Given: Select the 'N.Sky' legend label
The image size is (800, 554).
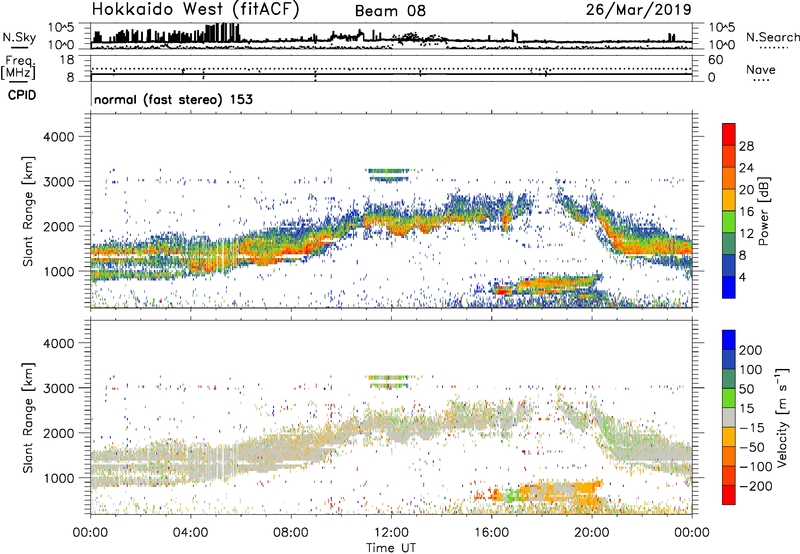Looking at the screenshot, I should [19, 38].
